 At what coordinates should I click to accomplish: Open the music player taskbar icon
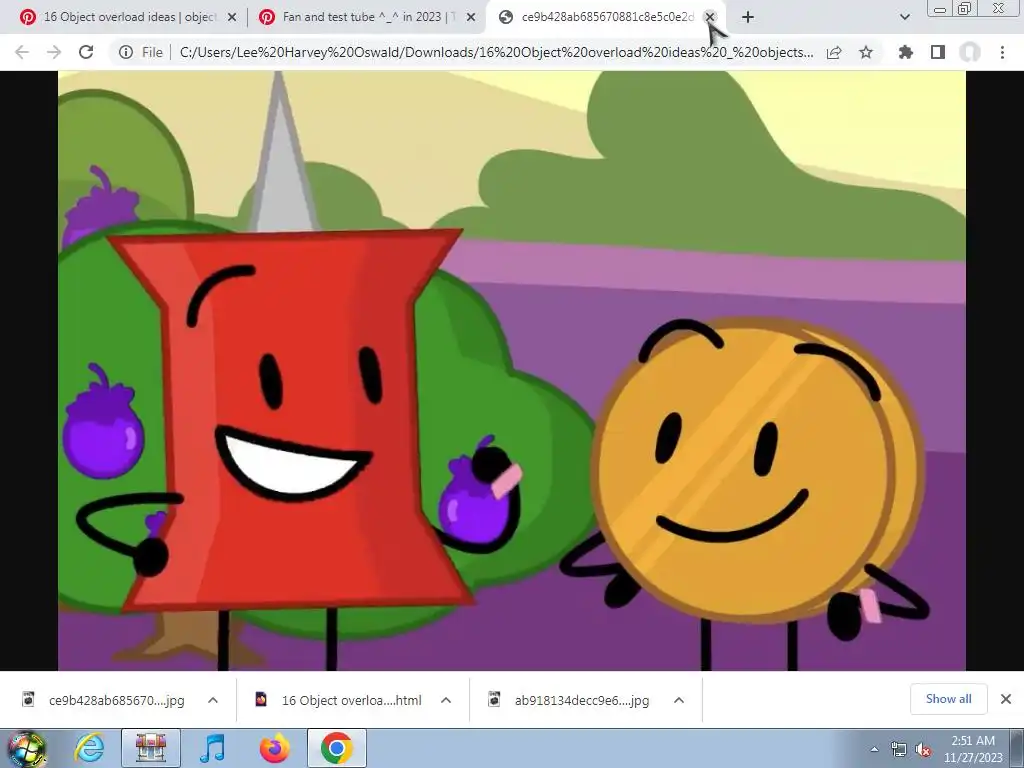pyautogui.click(x=212, y=748)
